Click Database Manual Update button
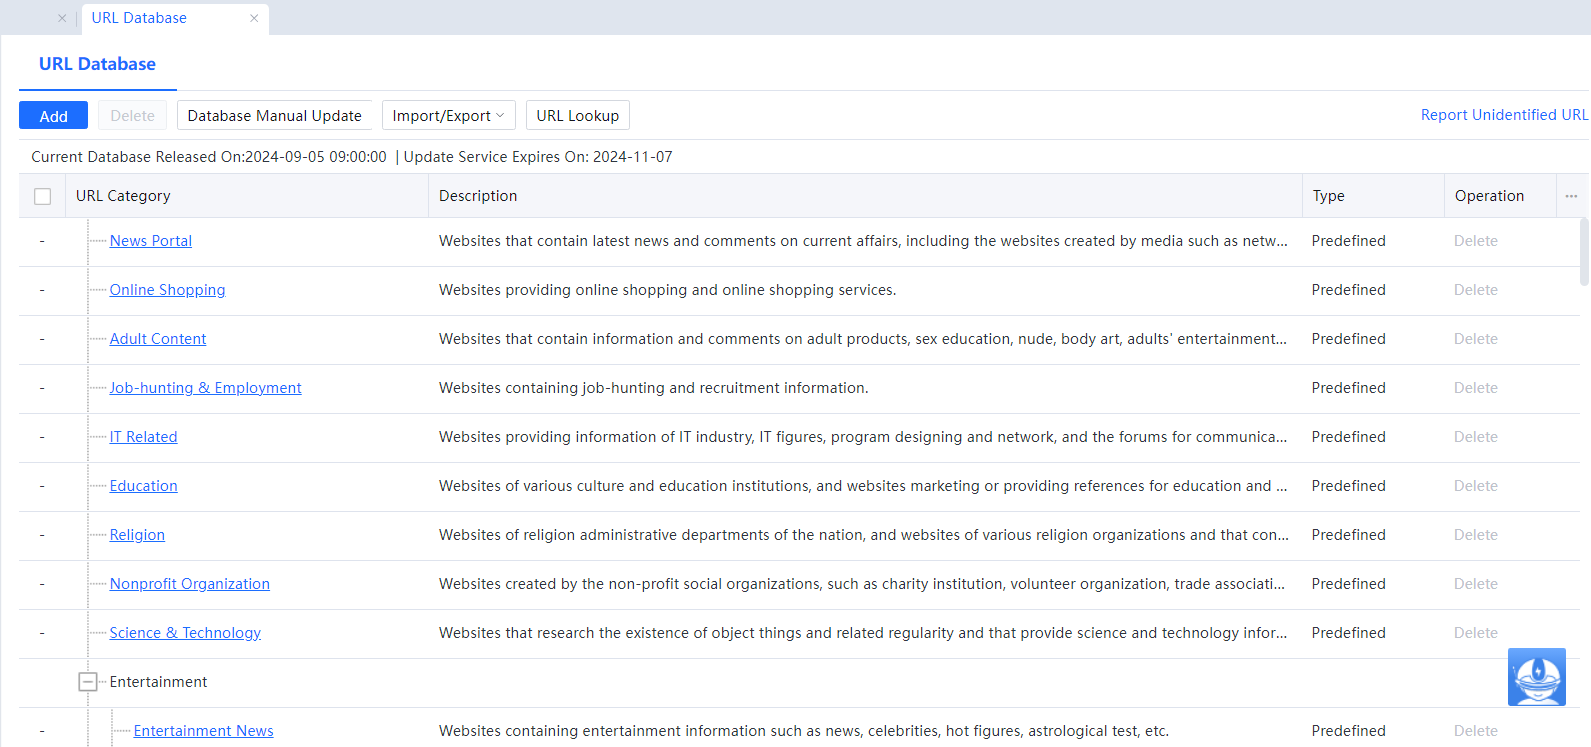The image size is (1591, 747). click(274, 116)
